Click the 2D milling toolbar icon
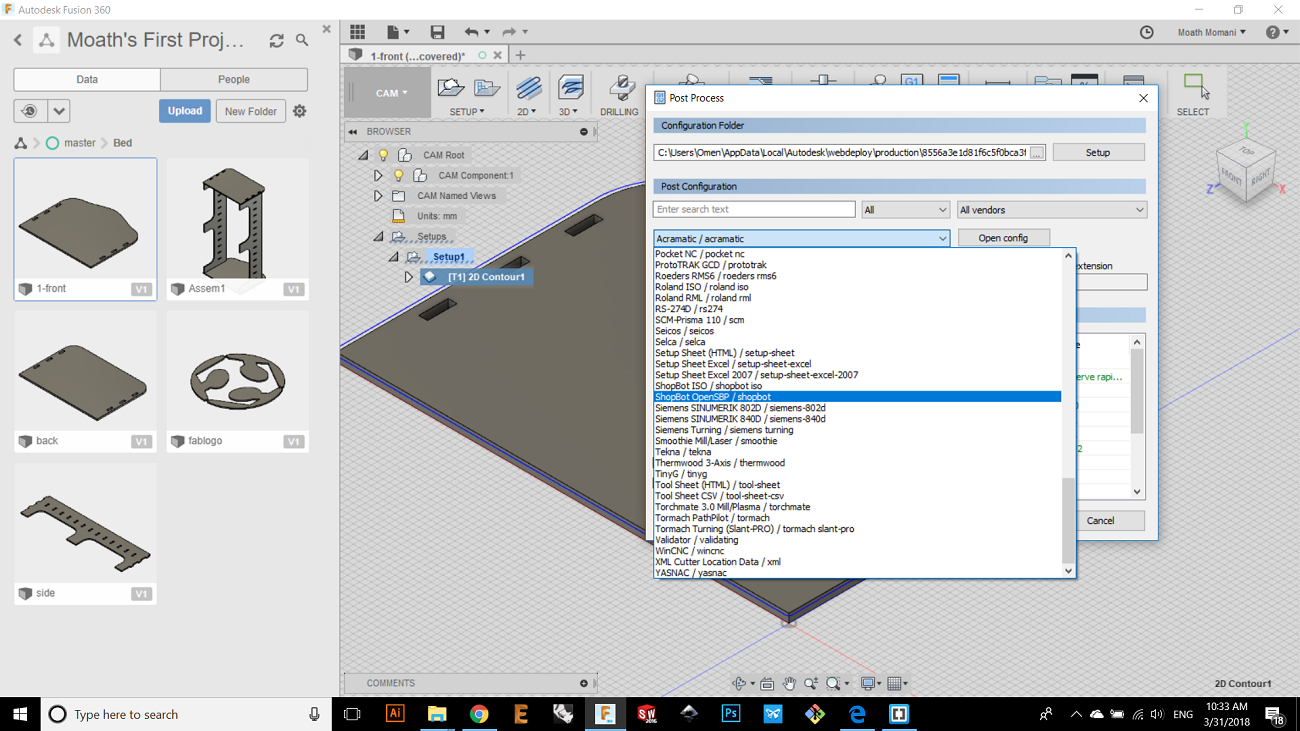Viewport: 1300px width, 731px height. 528,88
